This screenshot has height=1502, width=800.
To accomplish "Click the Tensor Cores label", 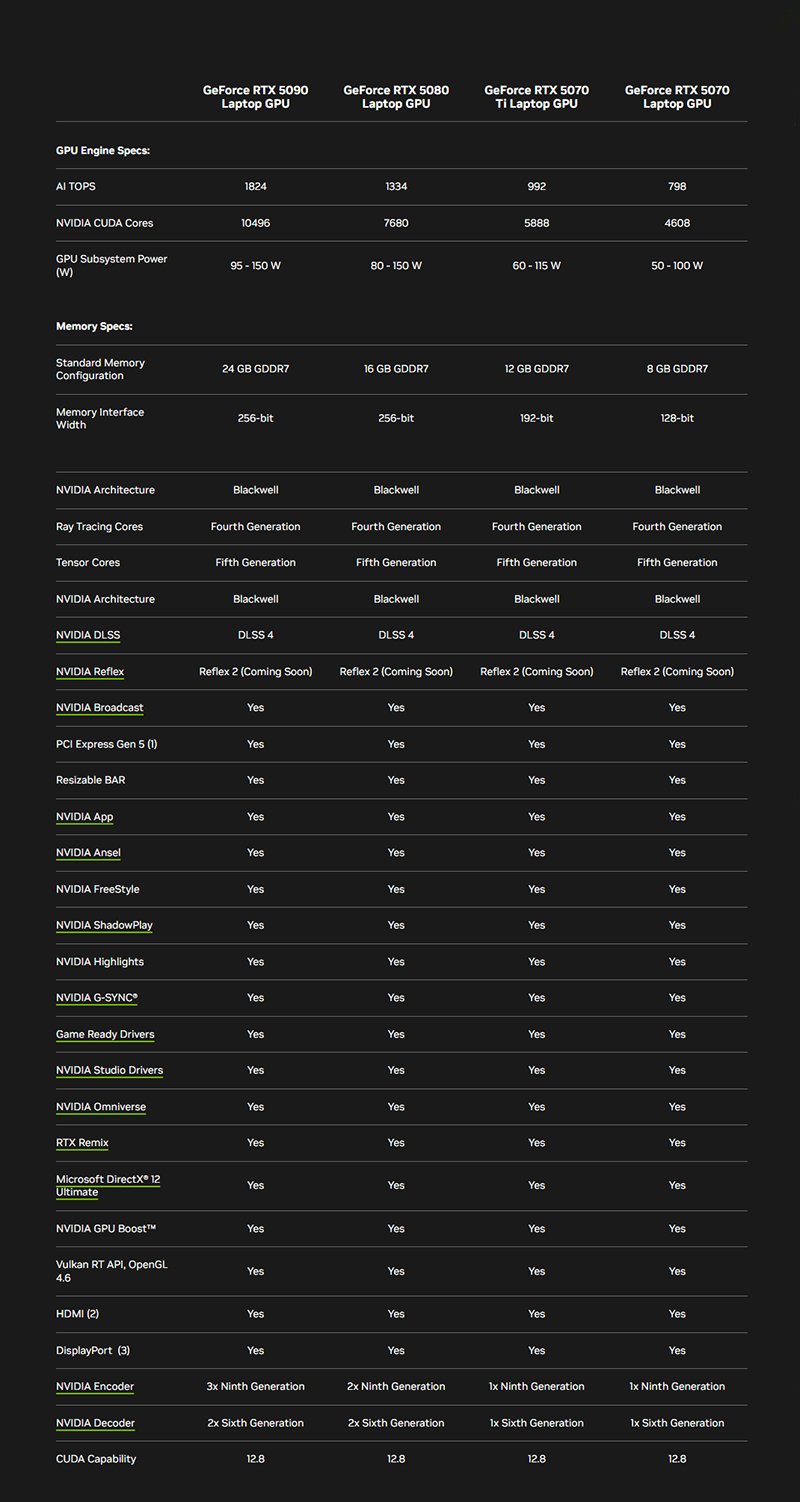I will (x=88, y=562).
